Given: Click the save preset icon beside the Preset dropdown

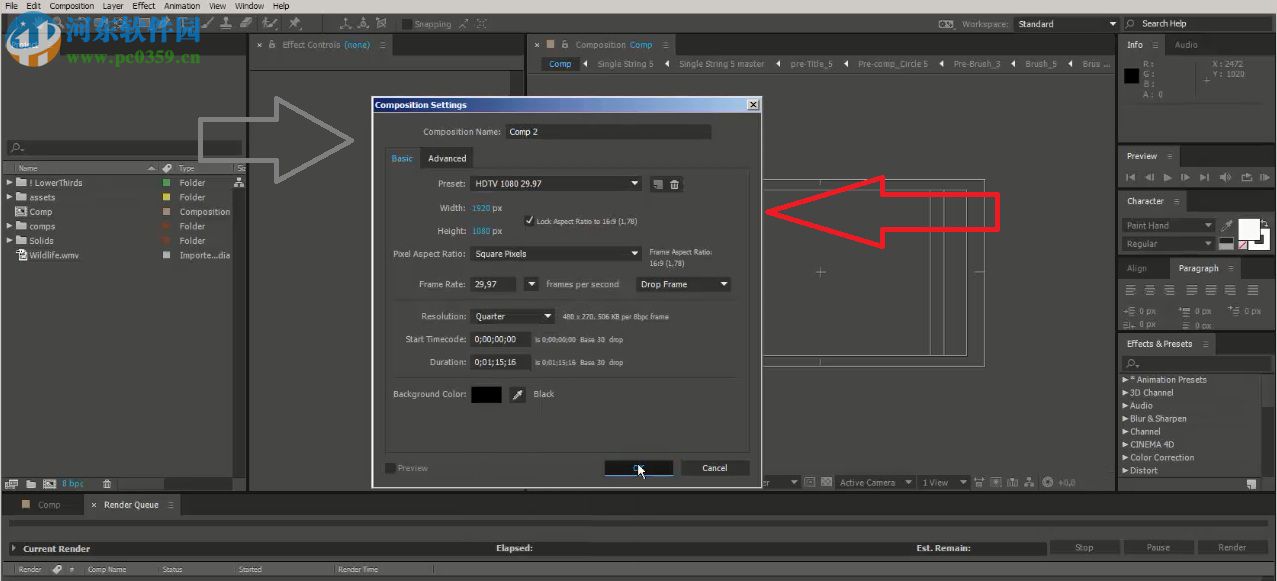Looking at the screenshot, I should point(657,184).
